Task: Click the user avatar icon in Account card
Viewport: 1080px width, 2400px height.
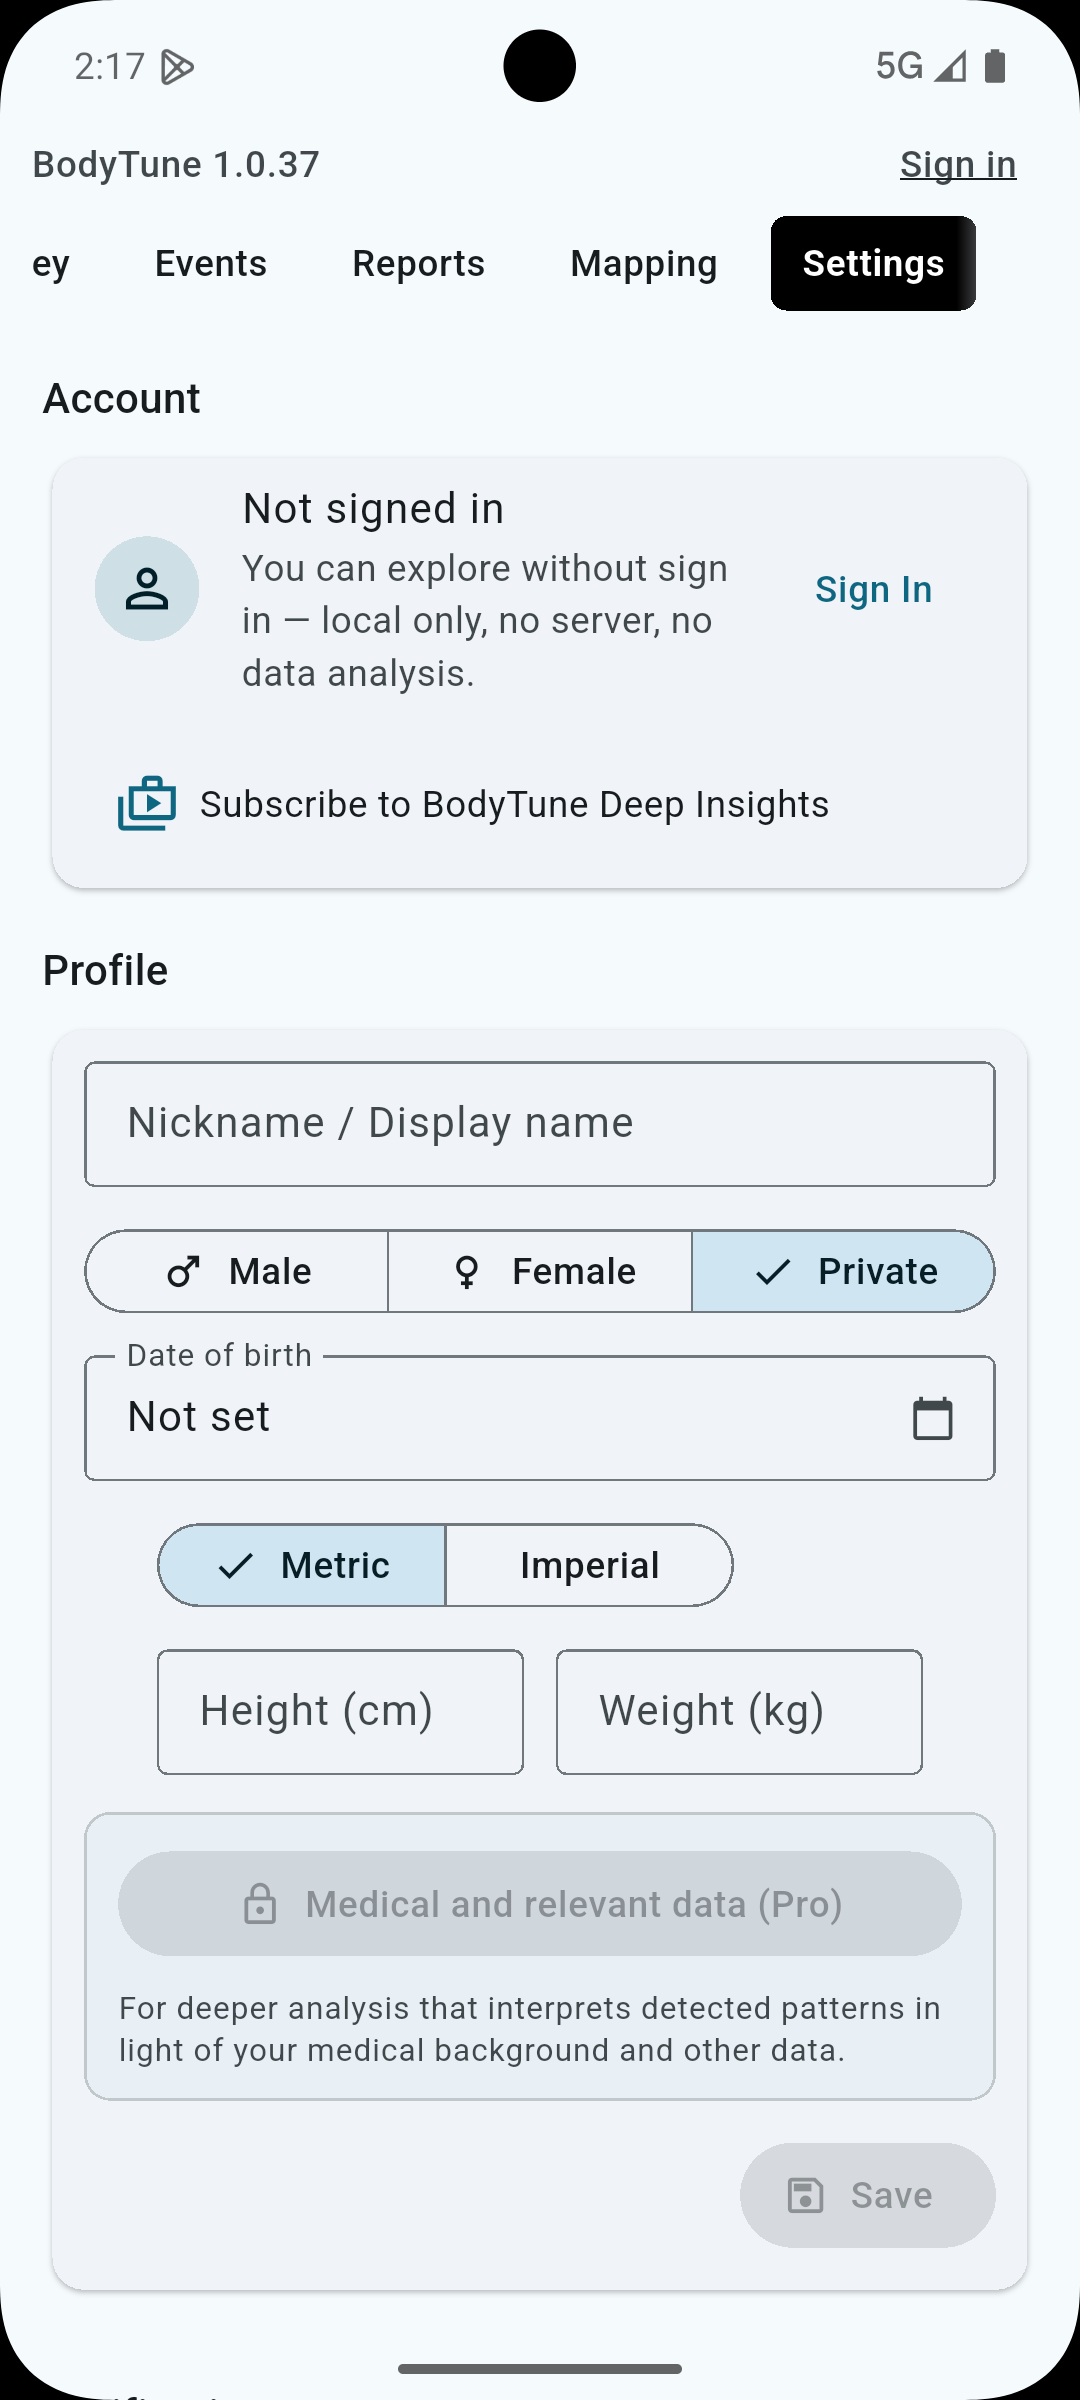Action: (147, 589)
